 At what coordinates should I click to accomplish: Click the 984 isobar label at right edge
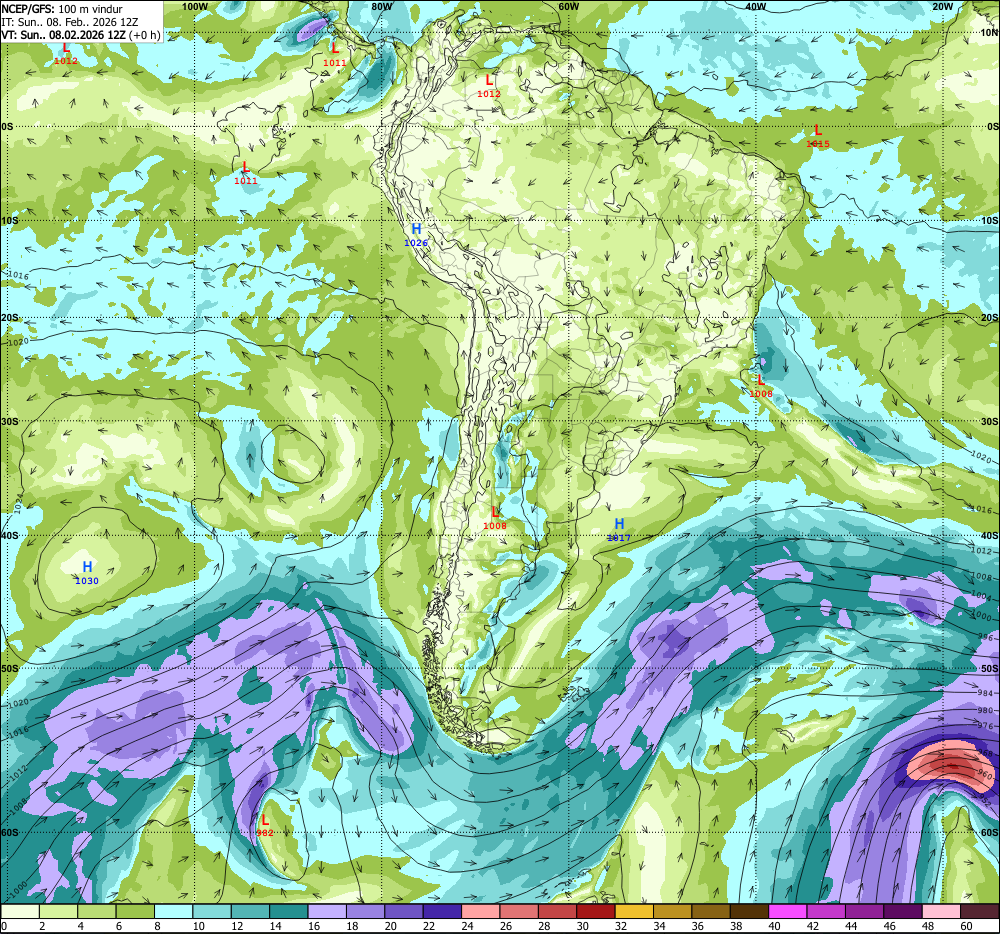985,692
